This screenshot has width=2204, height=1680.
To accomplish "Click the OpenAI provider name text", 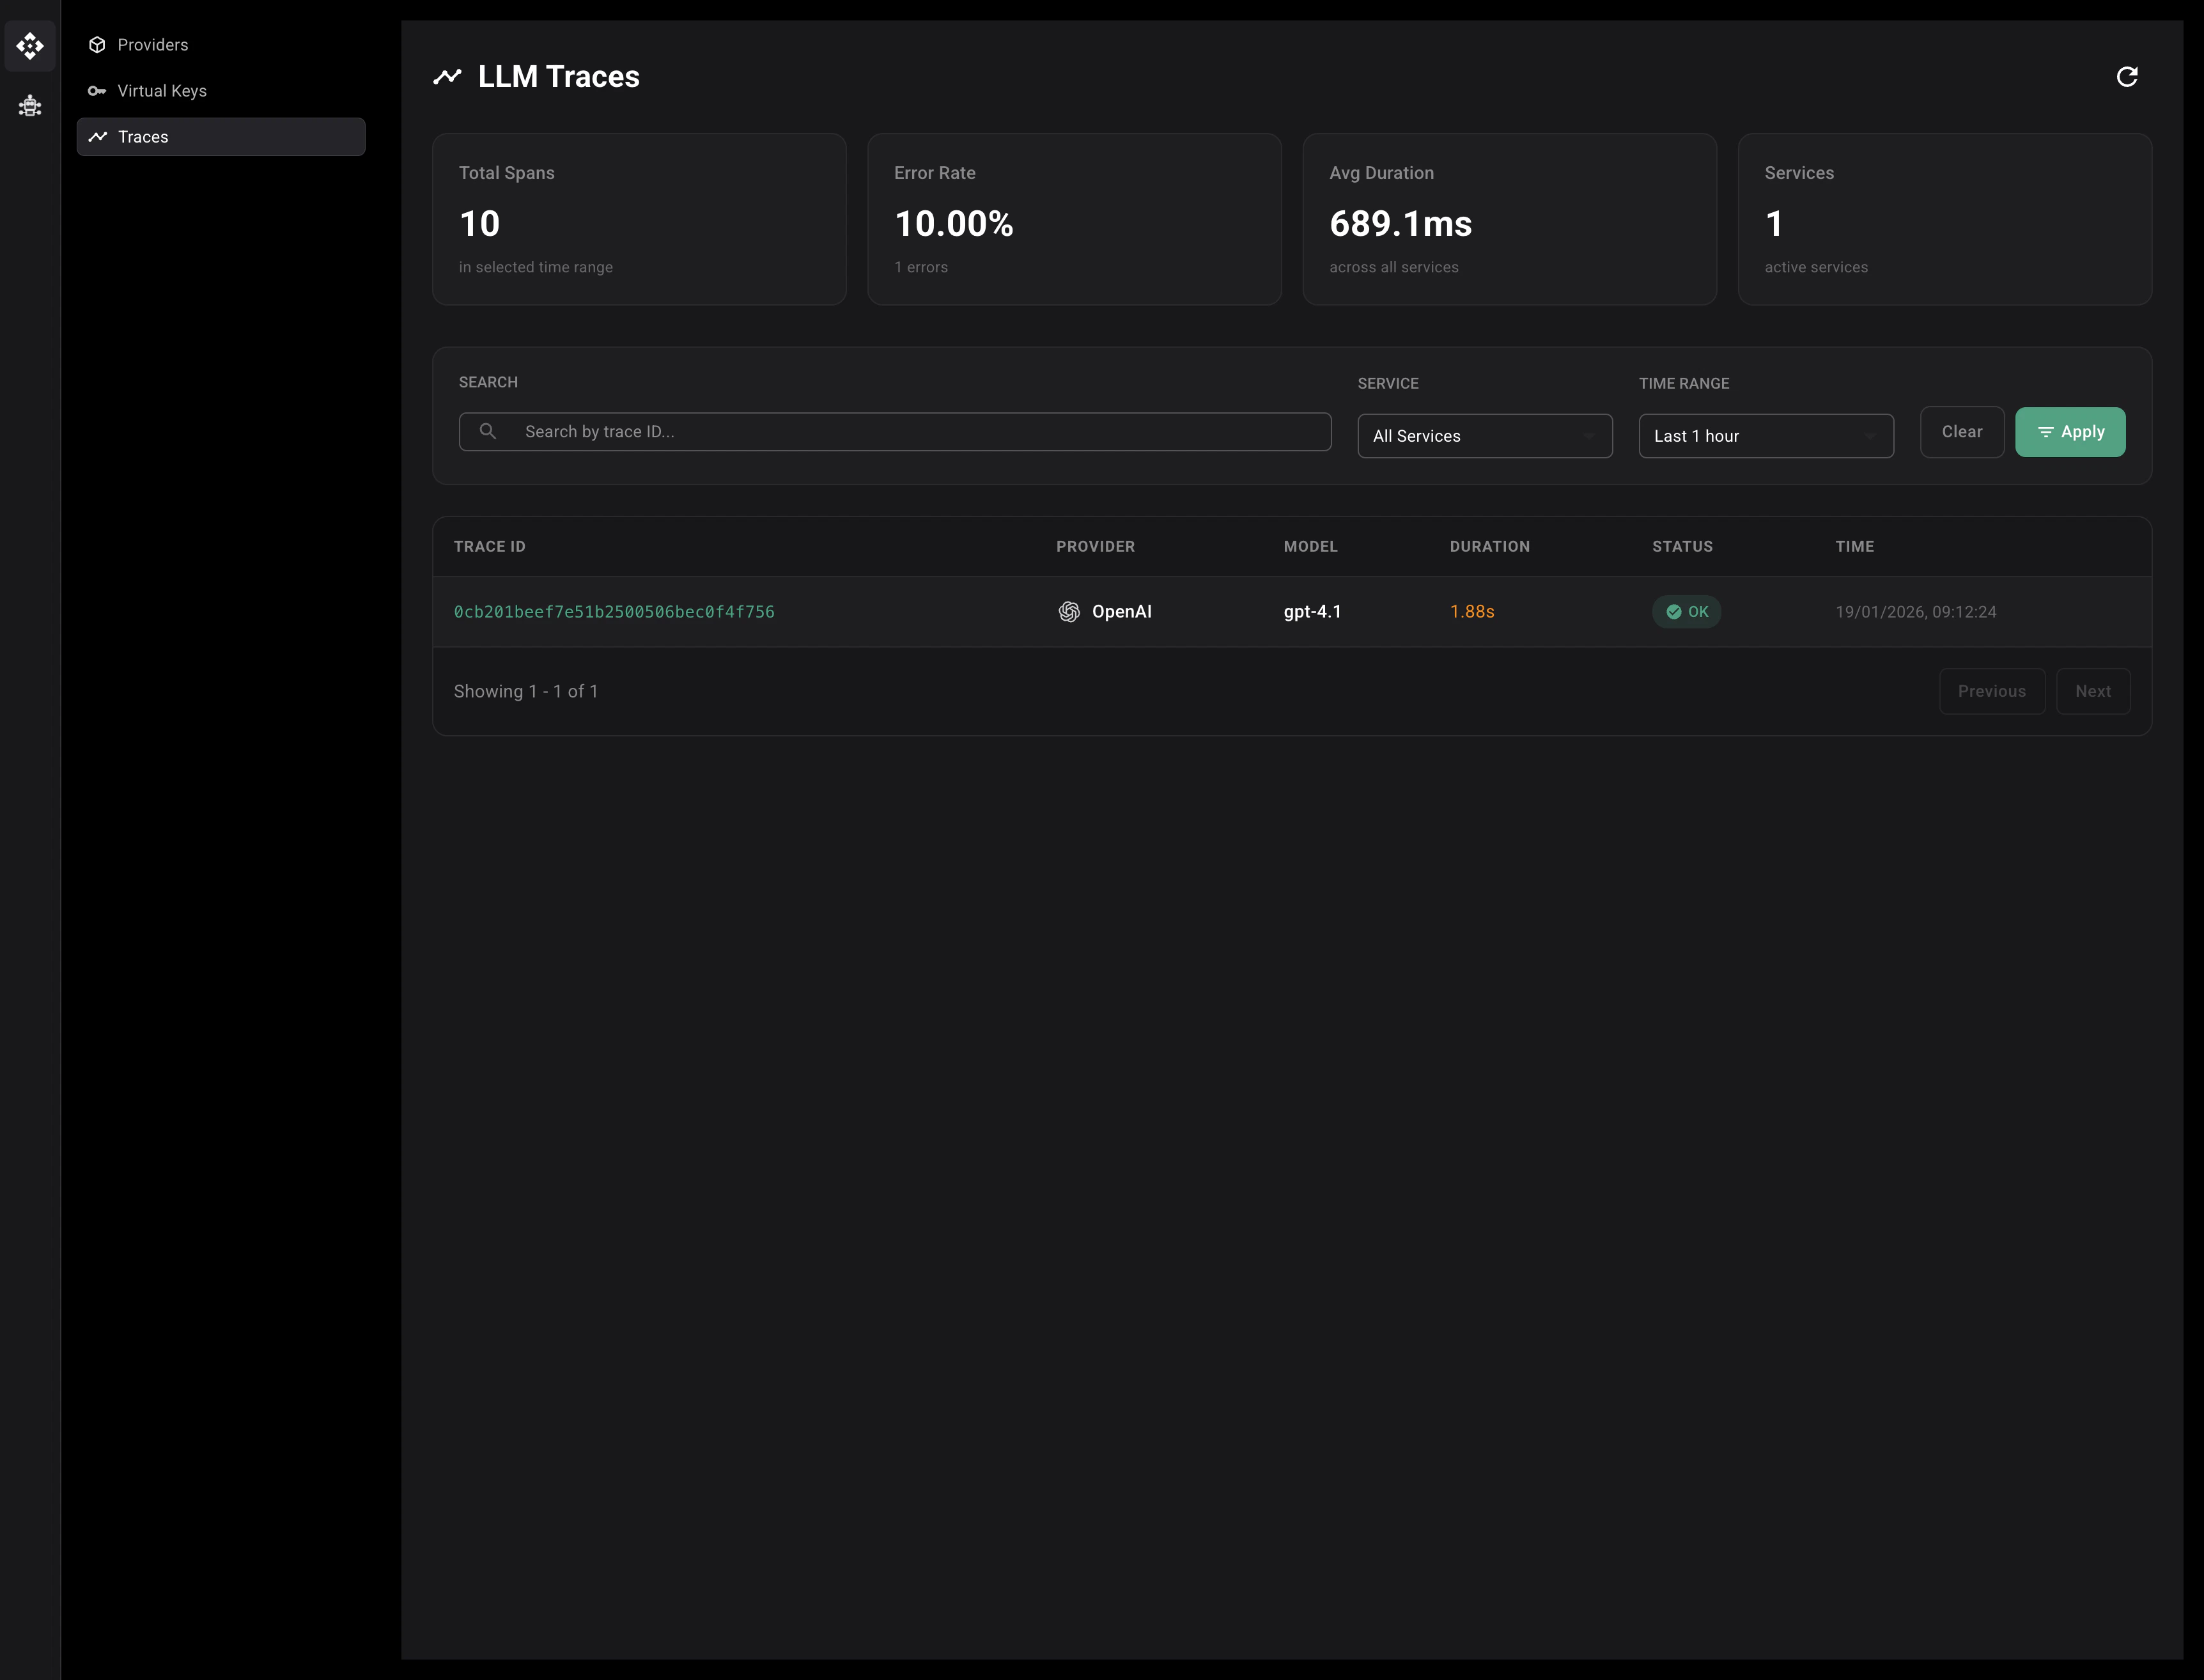I will [1121, 612].
